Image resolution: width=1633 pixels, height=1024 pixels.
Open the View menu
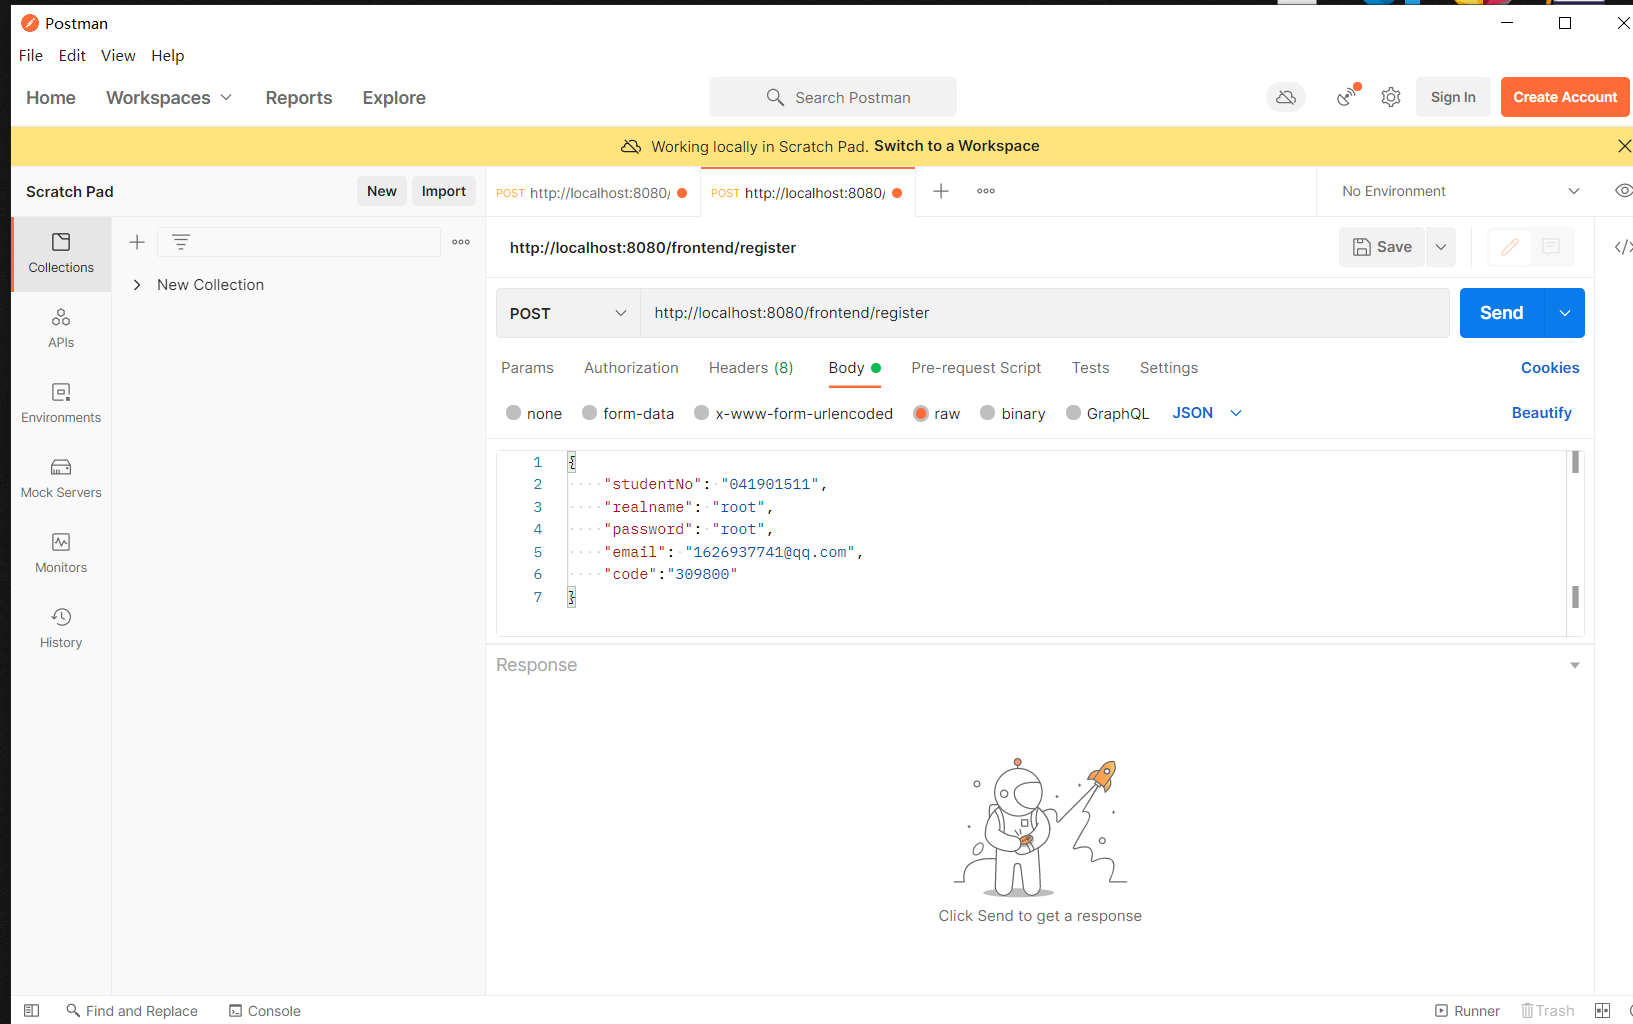(x=118, y=56)
